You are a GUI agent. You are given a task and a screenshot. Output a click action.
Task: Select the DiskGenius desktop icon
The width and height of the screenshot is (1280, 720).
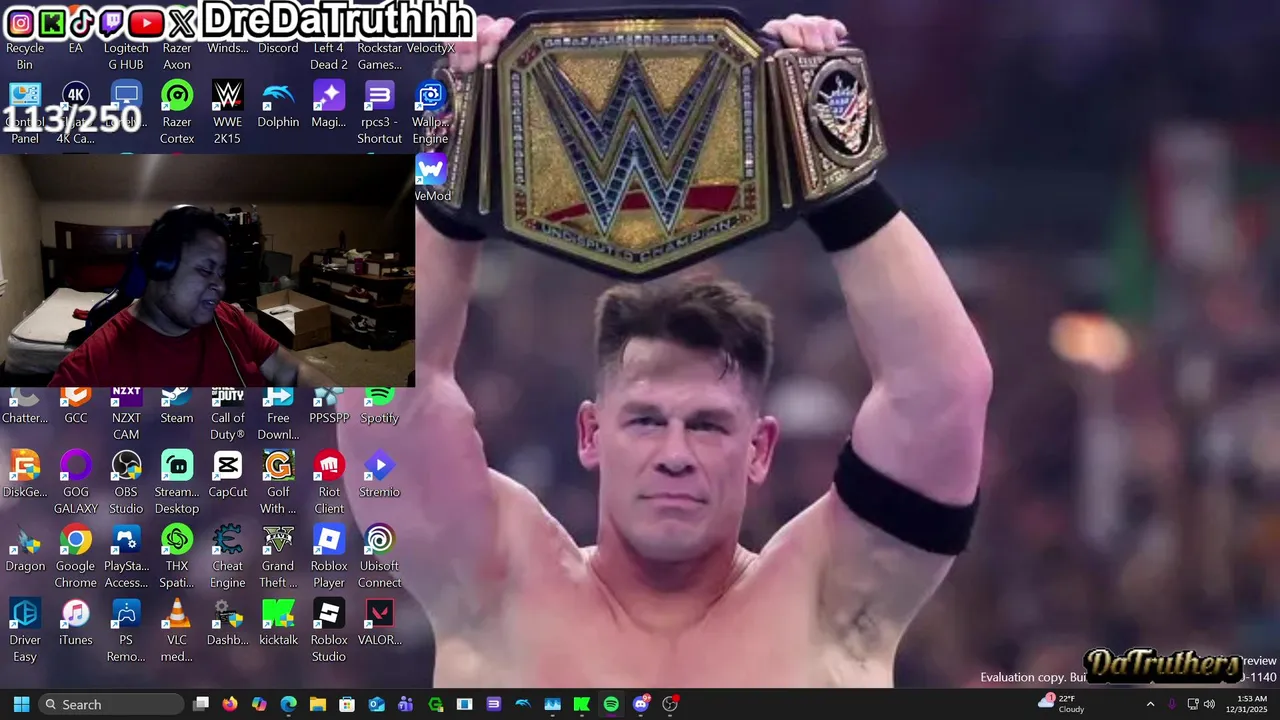(x=25, y=466)
